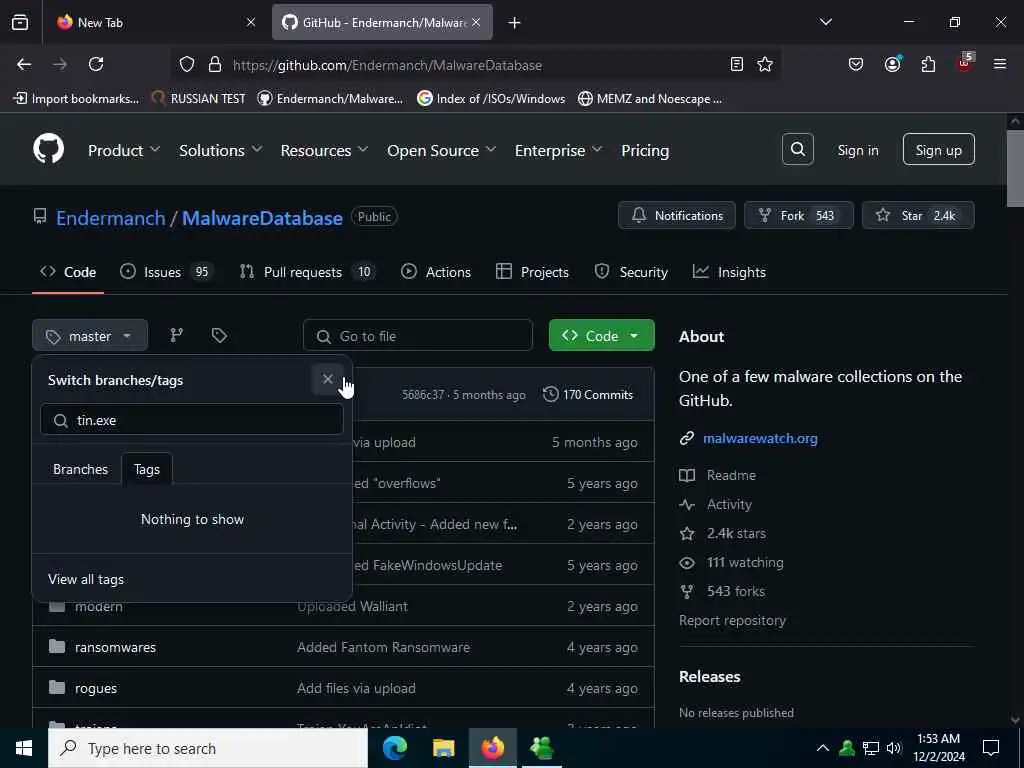1024x768 pixels.
Task: Click View all tags link
Action: (86, 579)
